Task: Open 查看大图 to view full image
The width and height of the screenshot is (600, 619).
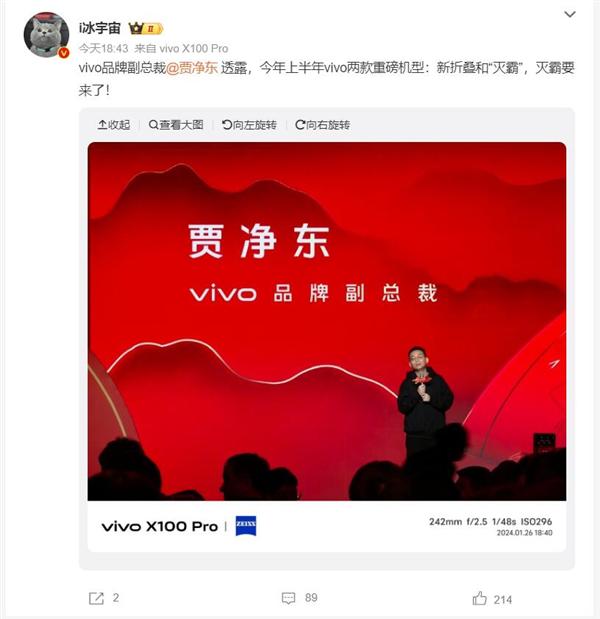Action: [176, 125]
